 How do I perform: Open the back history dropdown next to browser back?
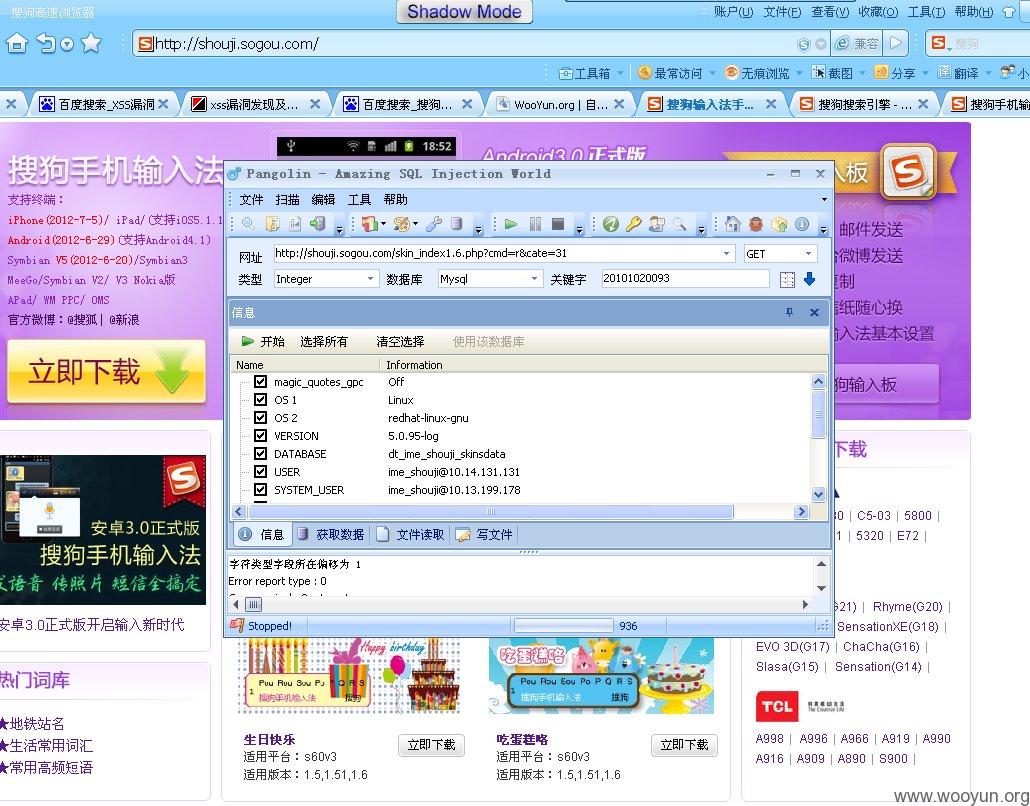point(67,44)
